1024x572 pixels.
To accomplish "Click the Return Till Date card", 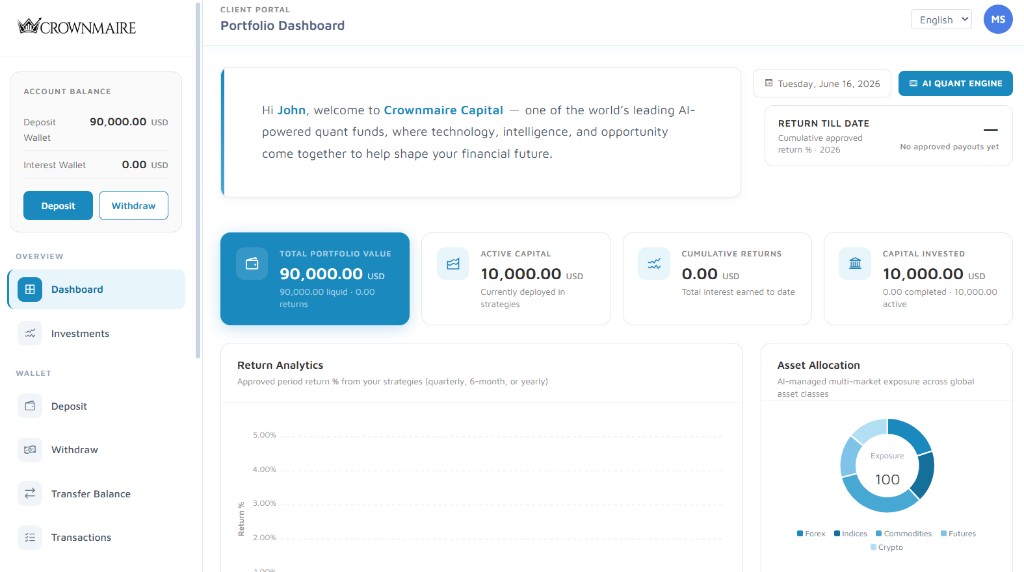I will point(888,136).
